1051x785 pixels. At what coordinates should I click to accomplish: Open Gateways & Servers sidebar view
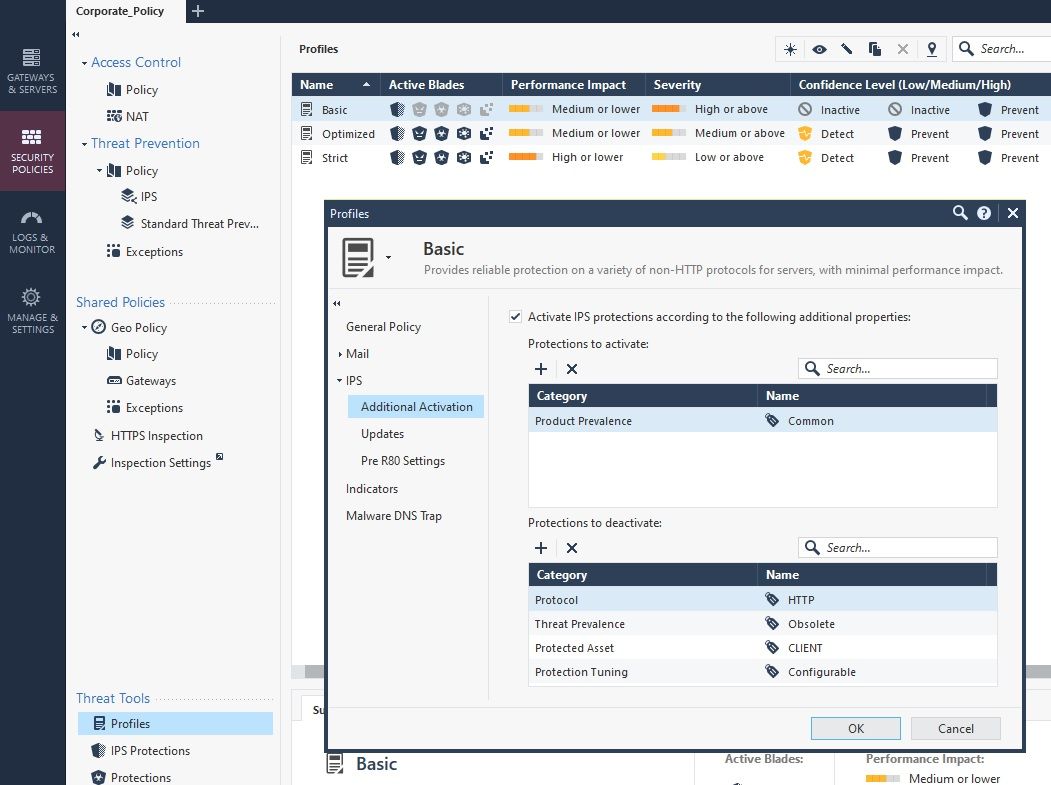click(x=32, y=70)
